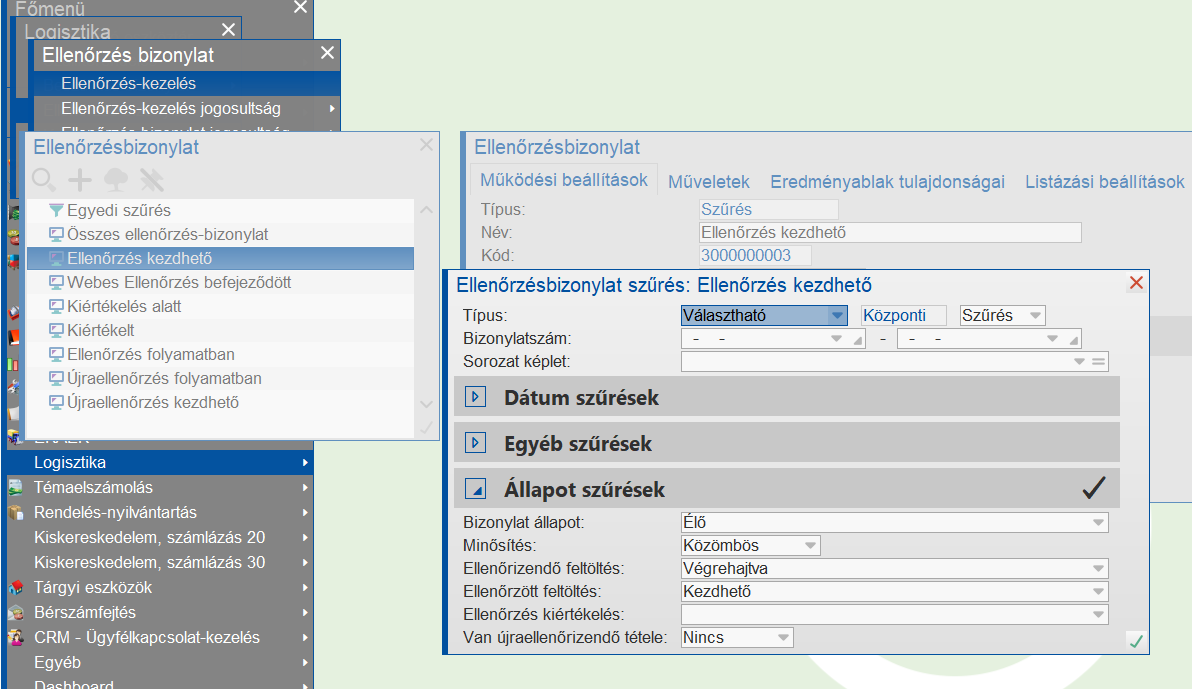Open the Van újraellenőrizendő tétele dropdown
Image resolution: width=1192 pixels, height=689 pixels.
click(784, 637)
